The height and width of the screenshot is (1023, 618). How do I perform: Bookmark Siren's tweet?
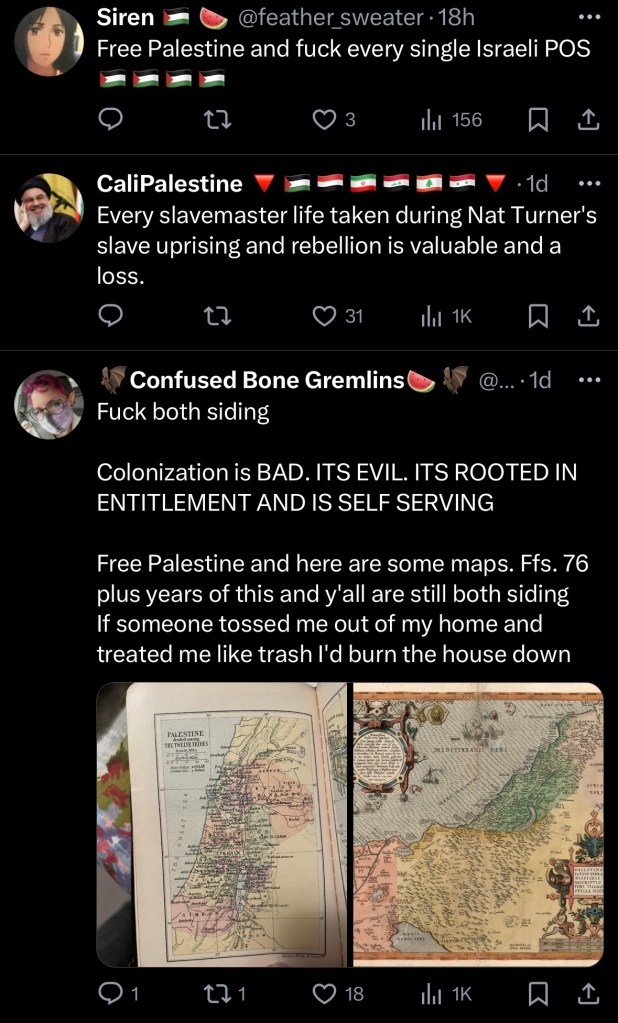pyautogui.click(x=537, y=120)
